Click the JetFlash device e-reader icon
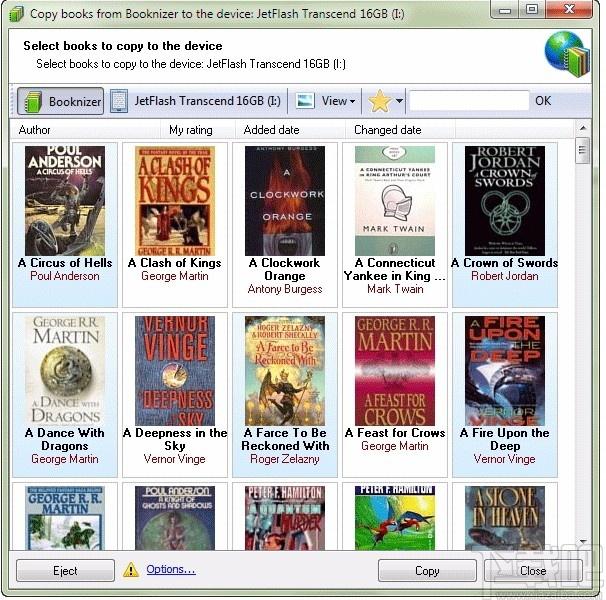This screenshot has width=606, height=600. click(x=119, y=101)
